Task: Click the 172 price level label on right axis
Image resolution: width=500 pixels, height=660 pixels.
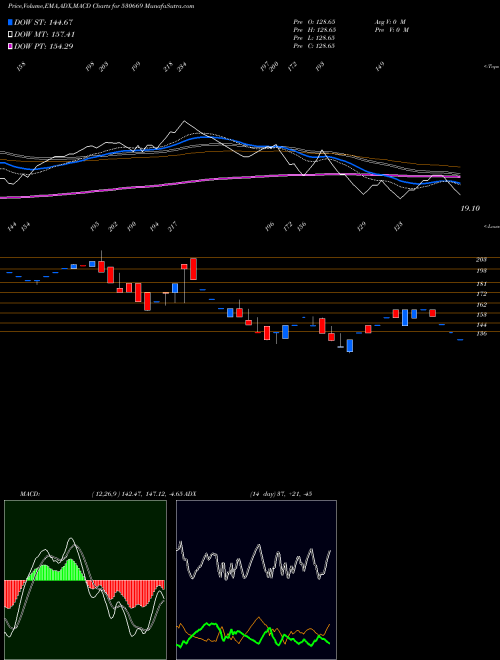Action: [481, 294]
